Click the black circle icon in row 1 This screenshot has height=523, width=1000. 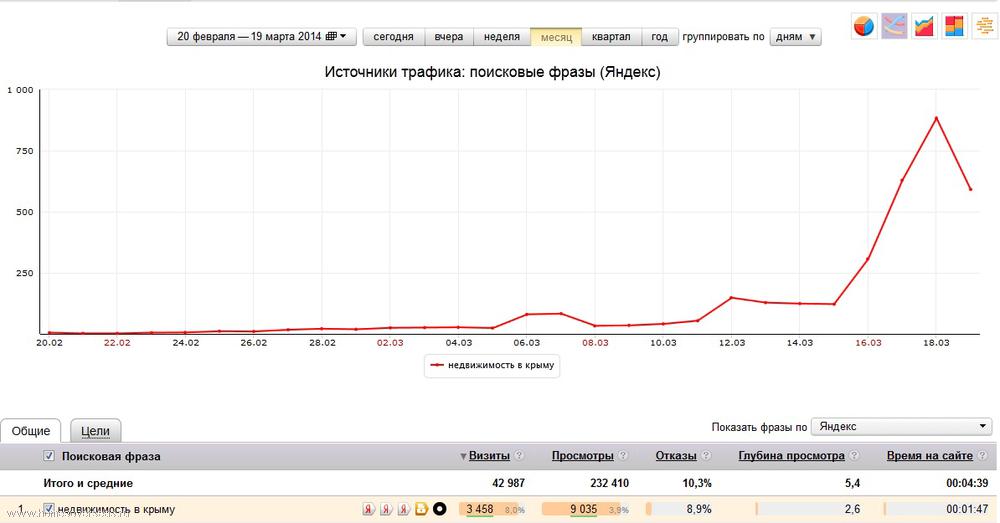pos(439,509)
